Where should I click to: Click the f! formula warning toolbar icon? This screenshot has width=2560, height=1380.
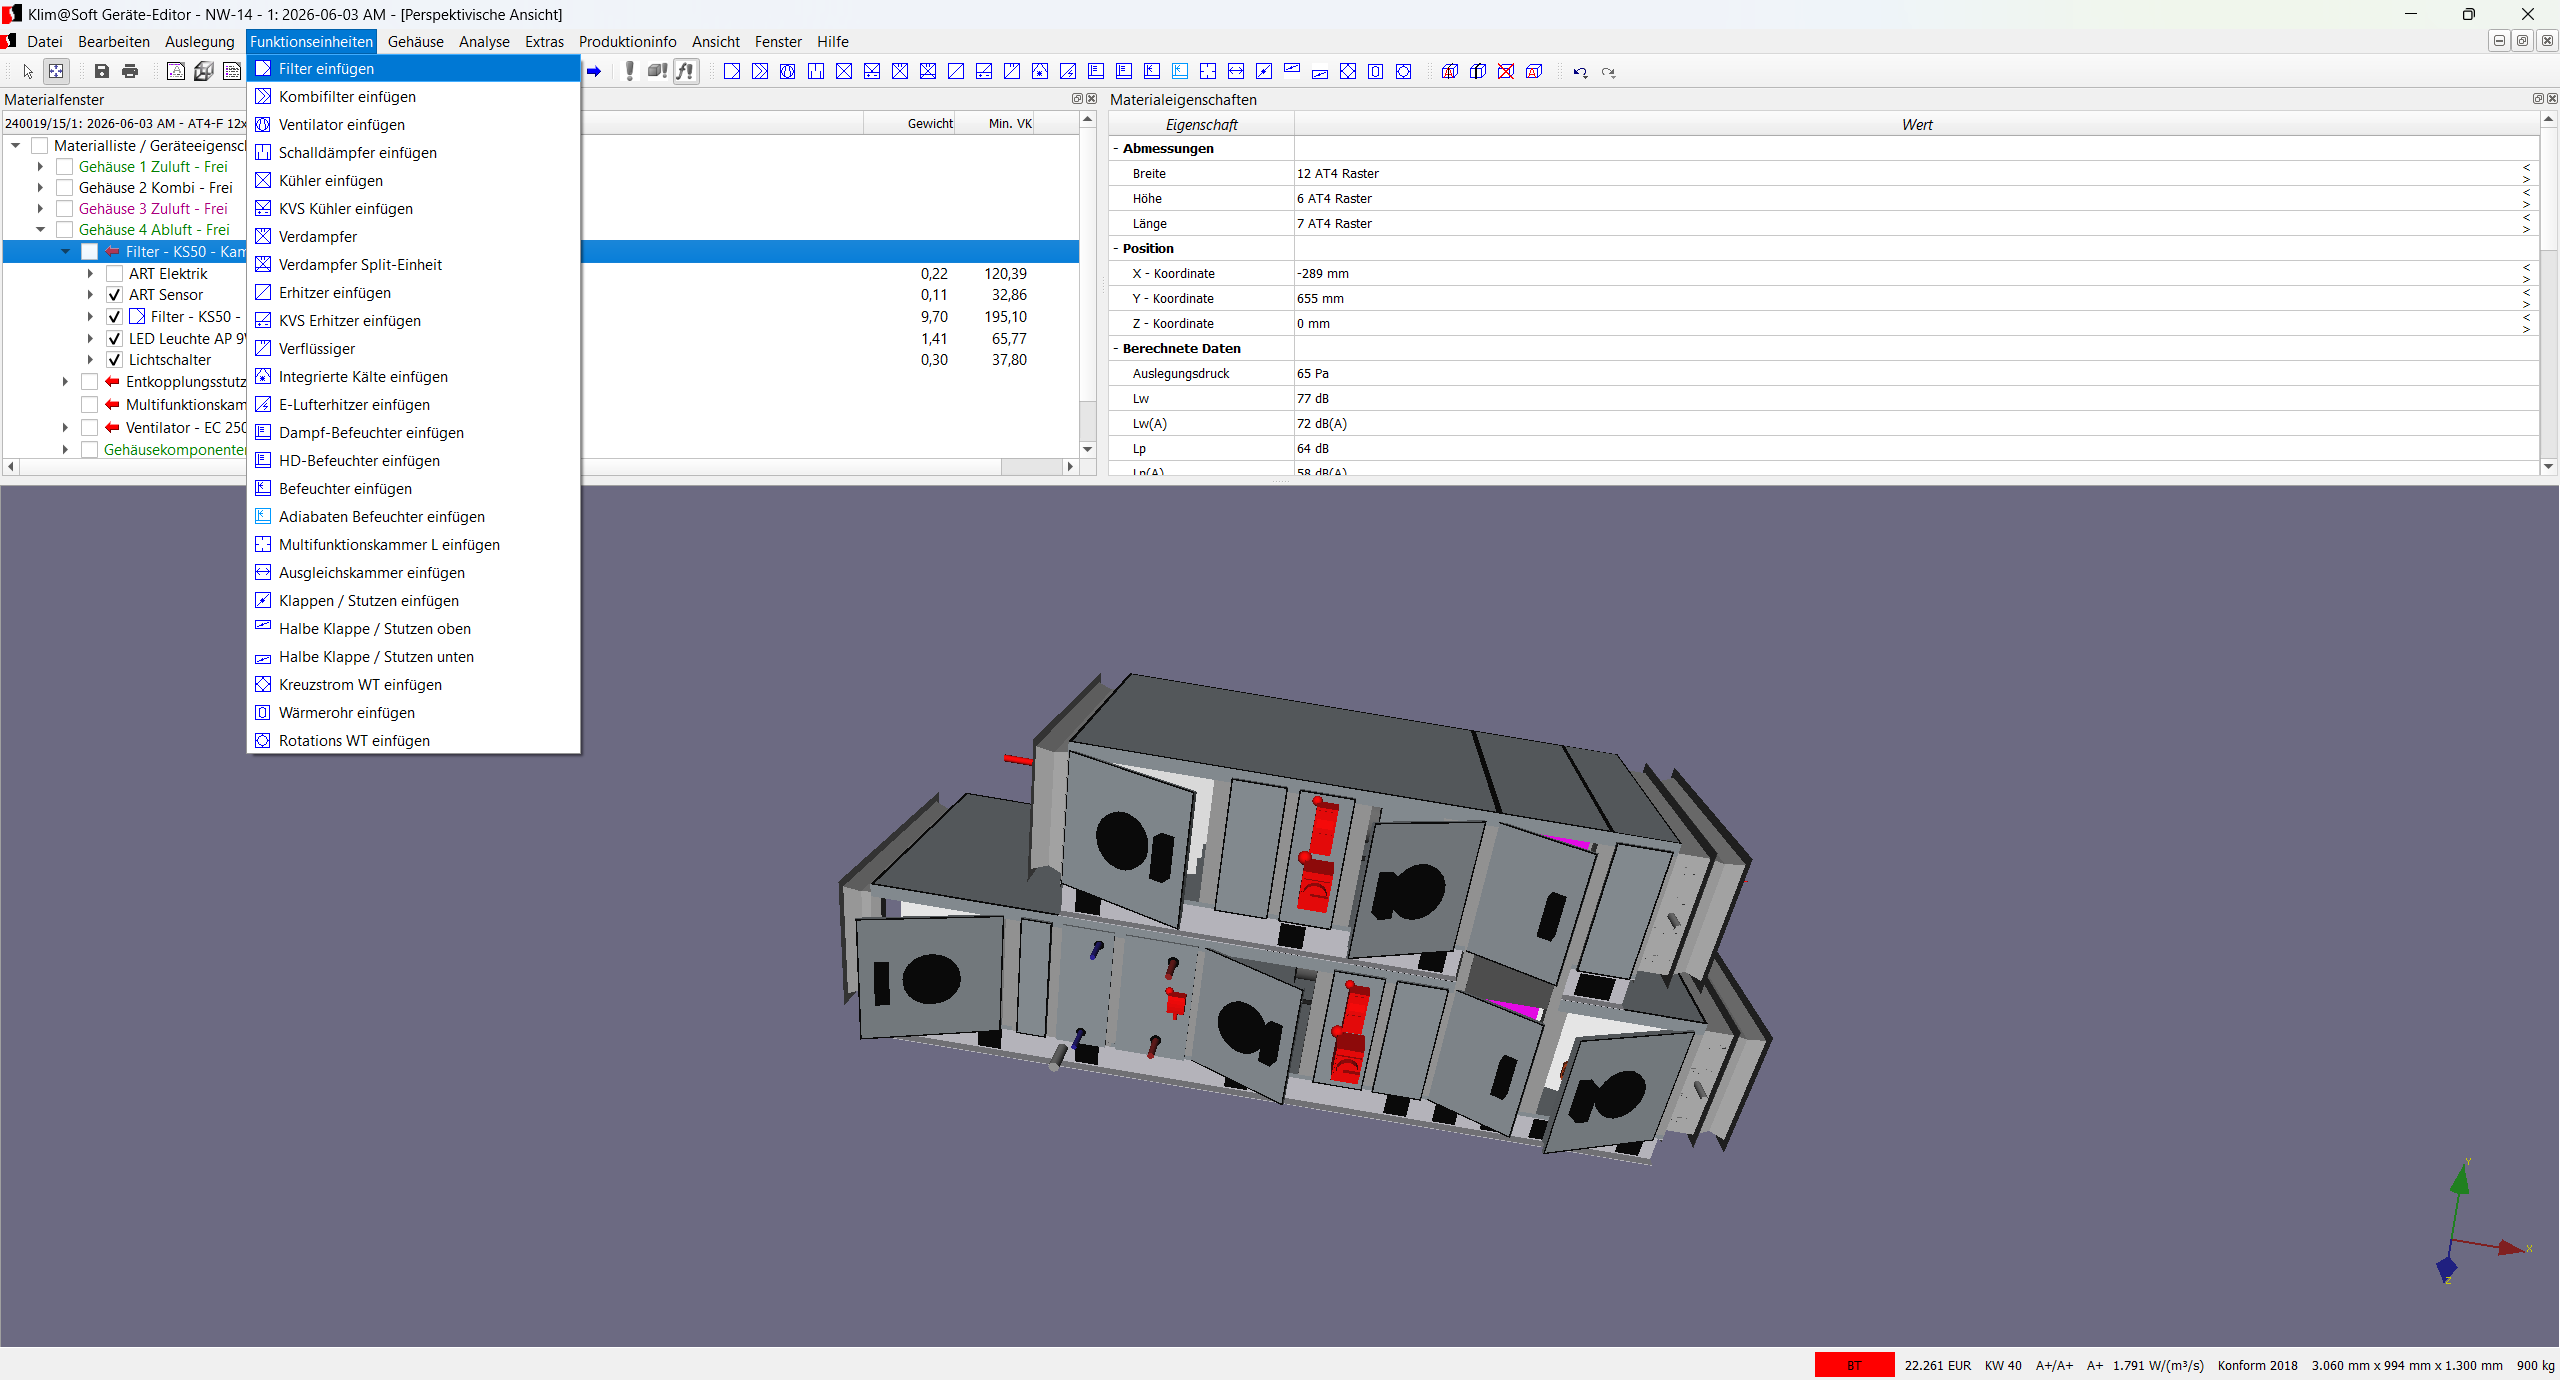tap(685, 71)
